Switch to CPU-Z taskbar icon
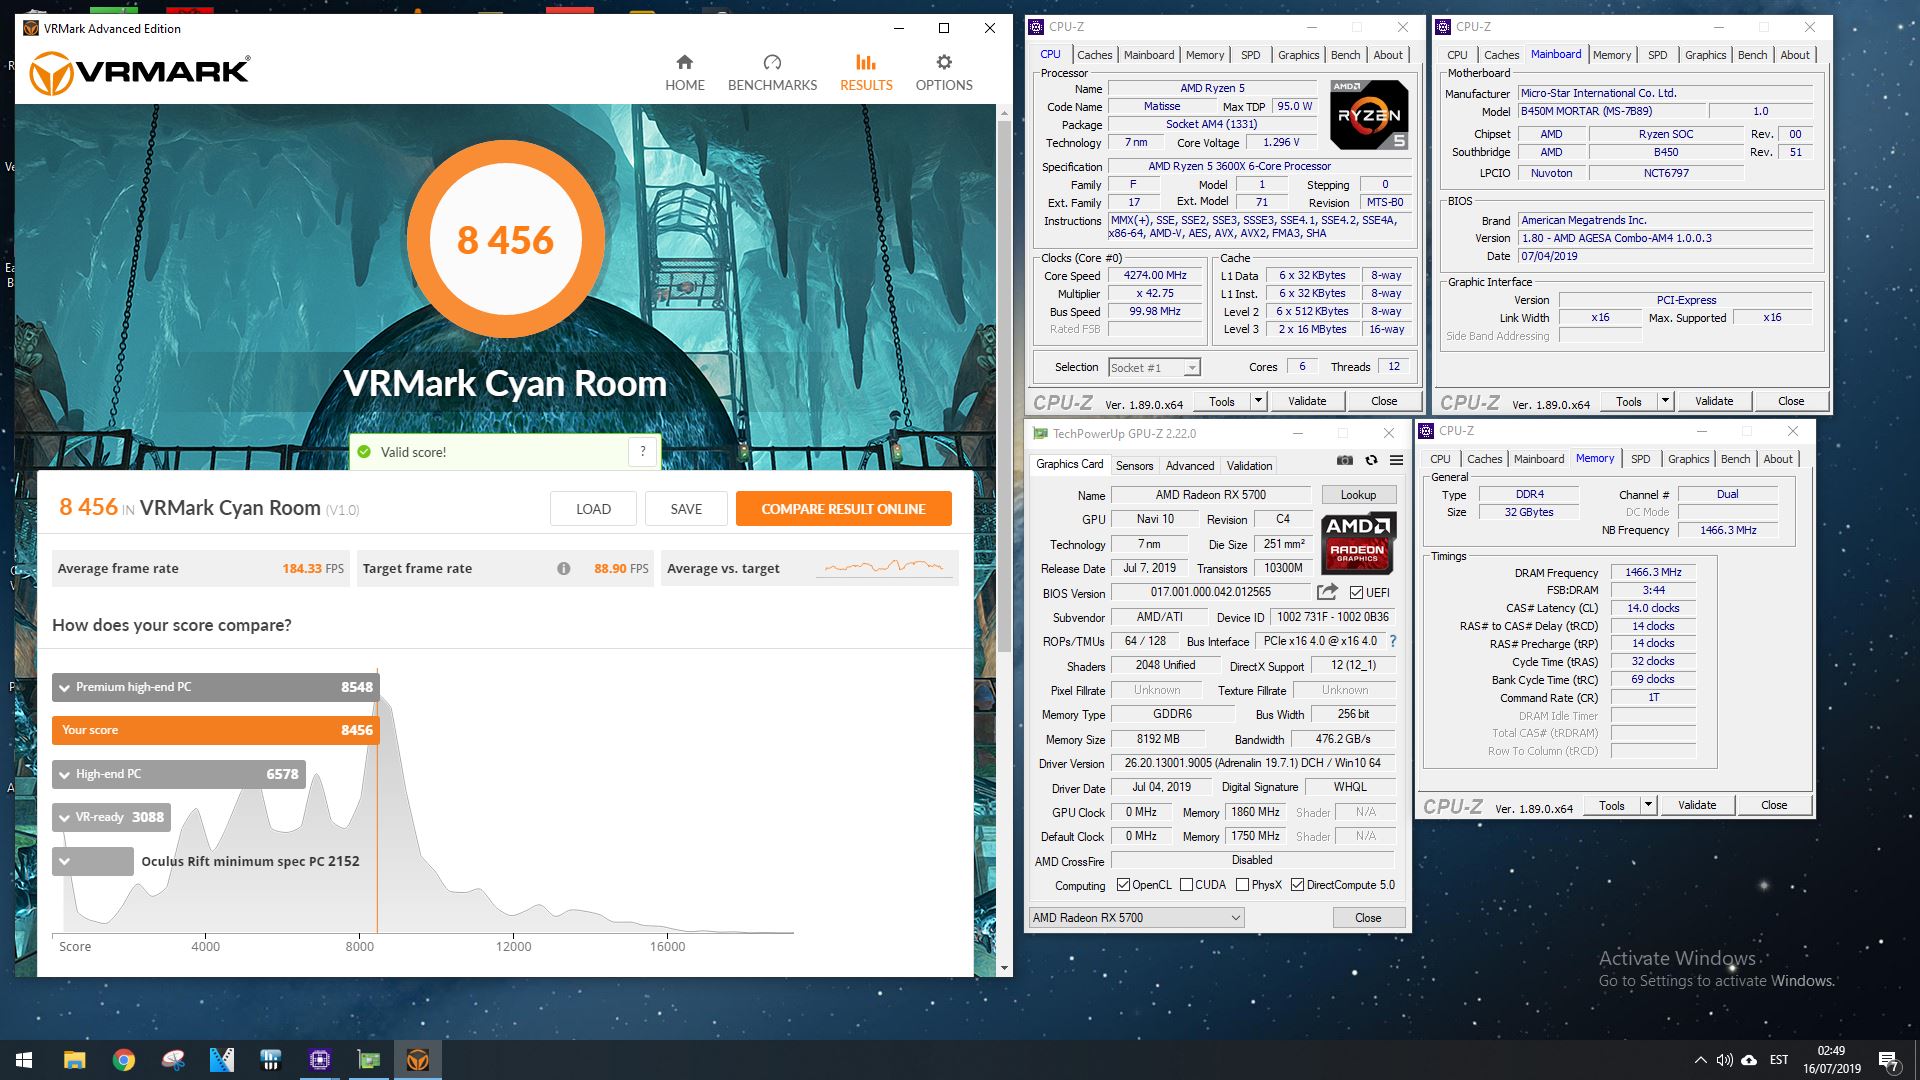 click(x=320, y=1060)
